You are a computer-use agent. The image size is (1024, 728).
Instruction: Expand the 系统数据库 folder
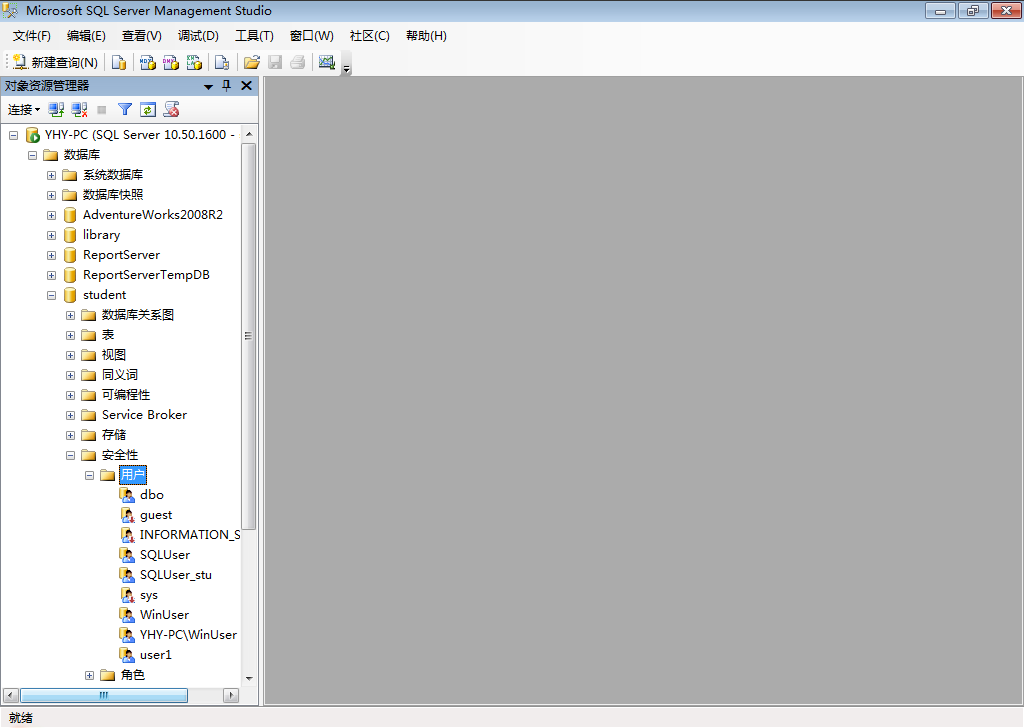[x=51, y=176]
